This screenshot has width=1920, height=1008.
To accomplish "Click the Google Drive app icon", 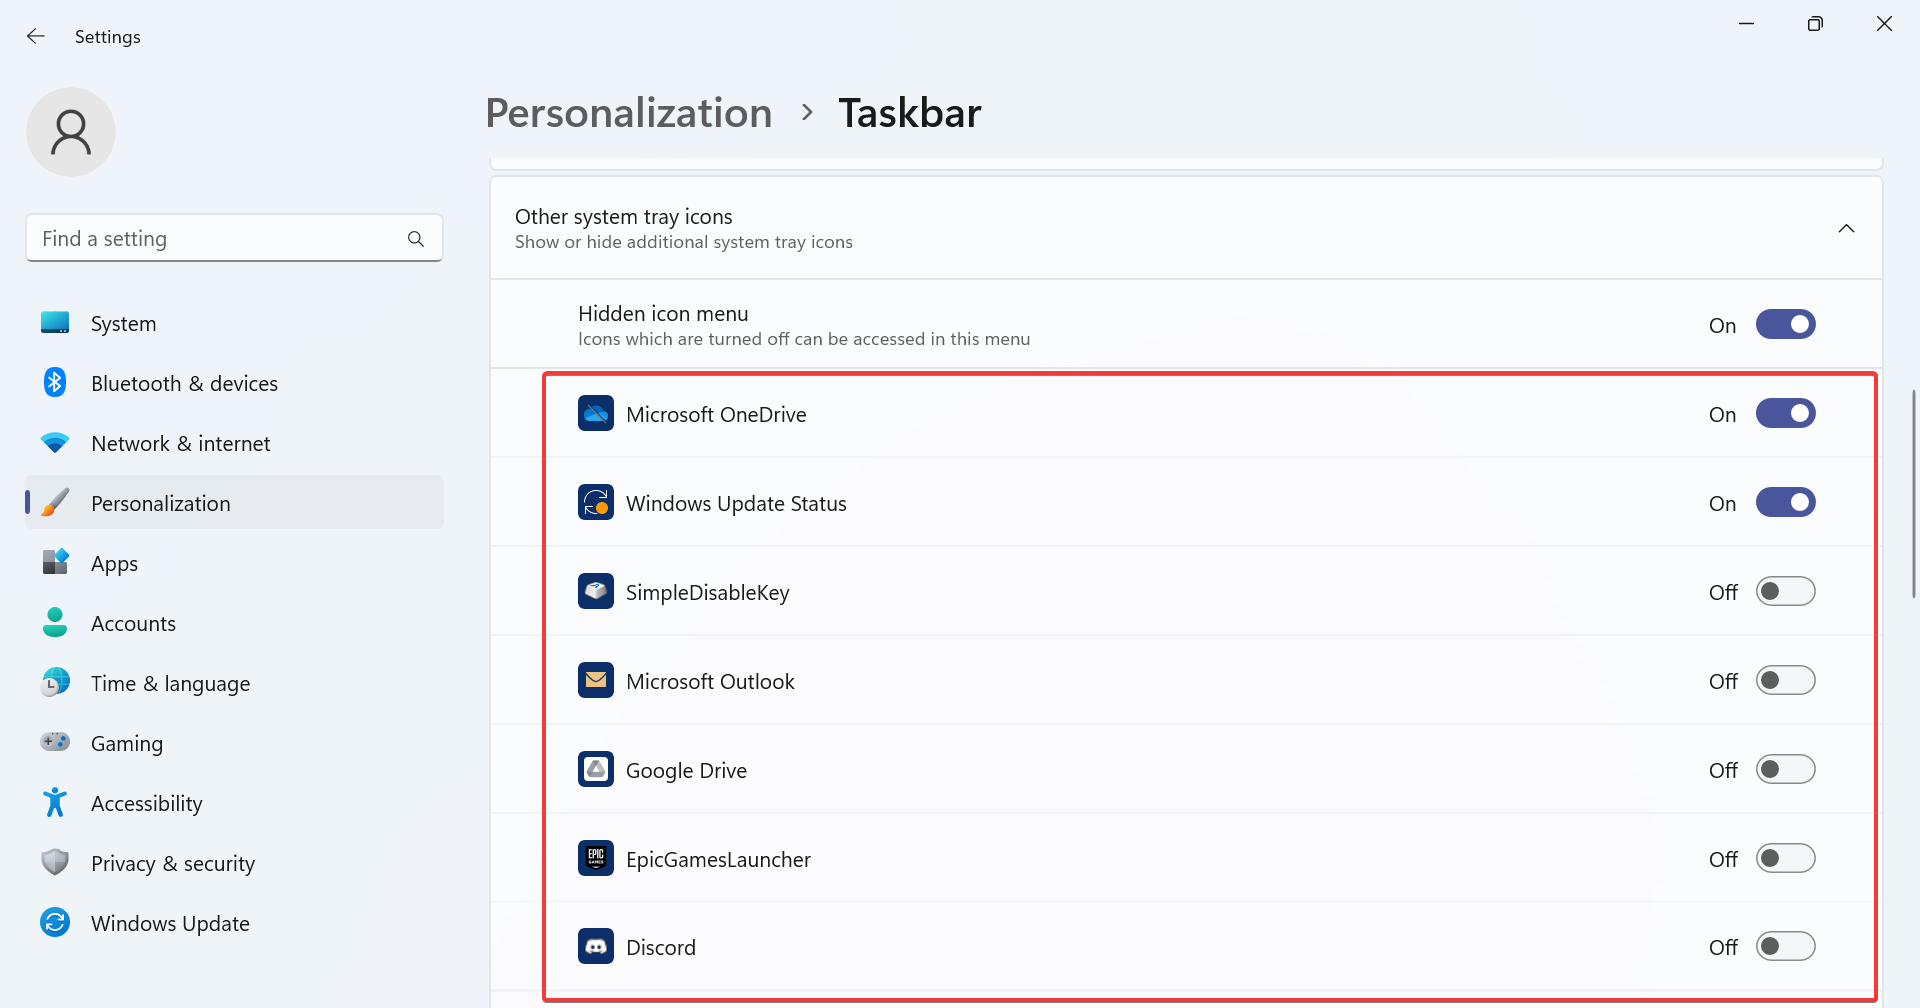I will click(596, 769).
